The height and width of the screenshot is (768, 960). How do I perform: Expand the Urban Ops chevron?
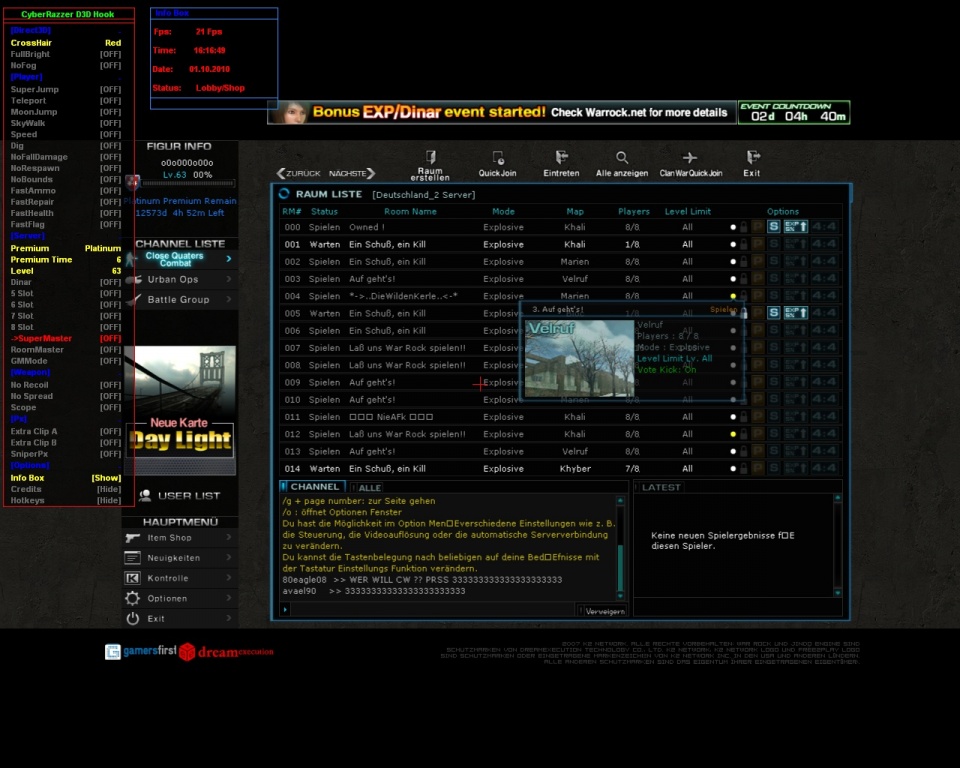pos(229,279)
